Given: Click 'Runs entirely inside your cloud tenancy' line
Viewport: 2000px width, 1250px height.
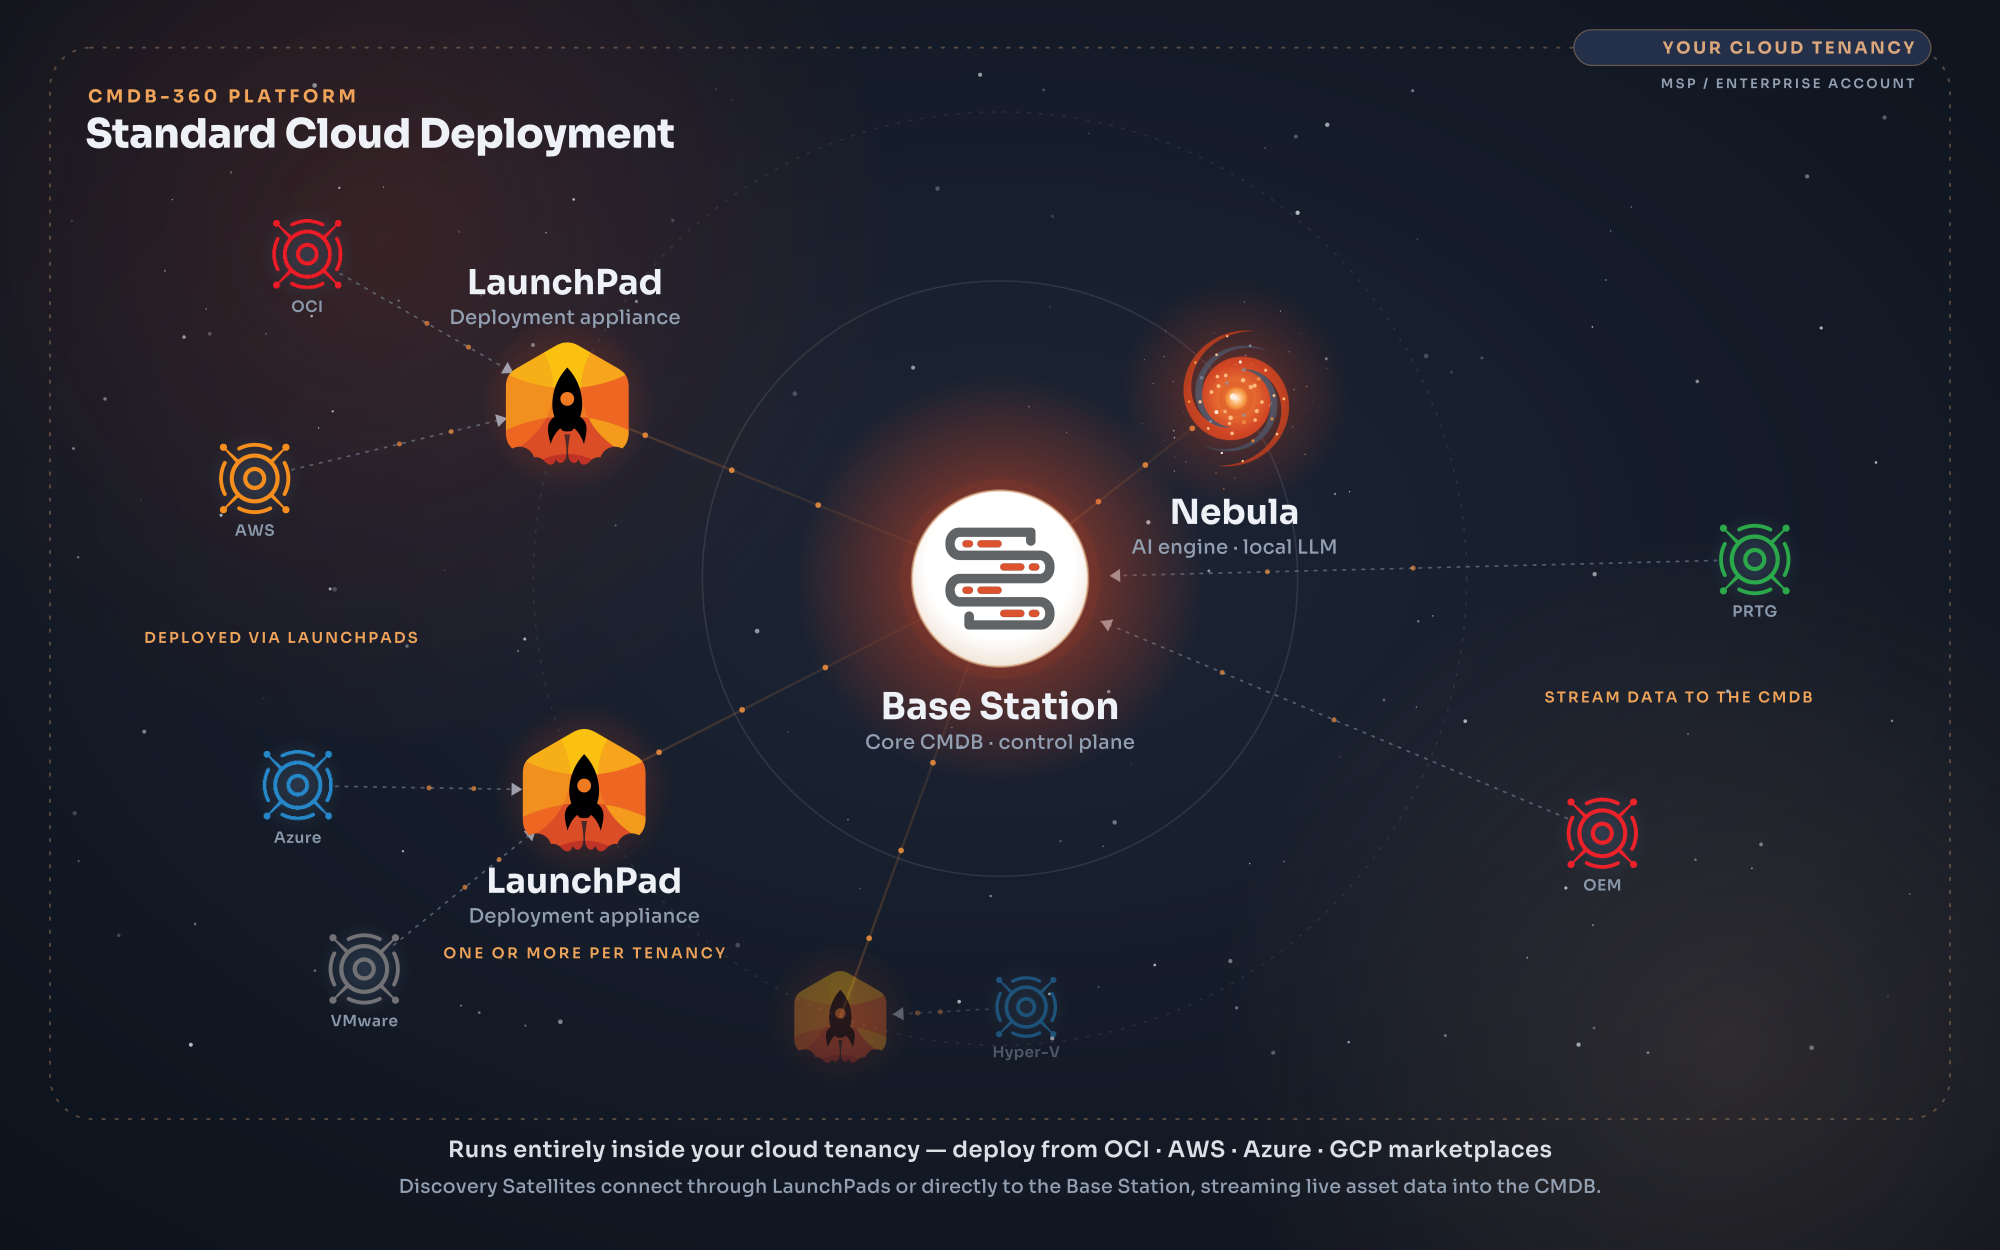Looking at the screenshot, I should 1000,1149.
